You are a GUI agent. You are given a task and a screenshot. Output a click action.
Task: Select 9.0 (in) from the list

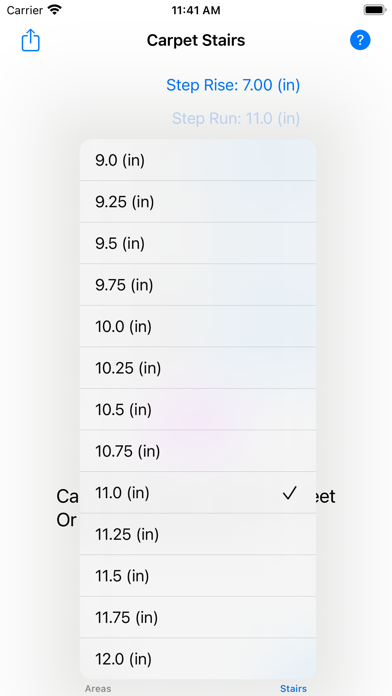coord(198,160)
